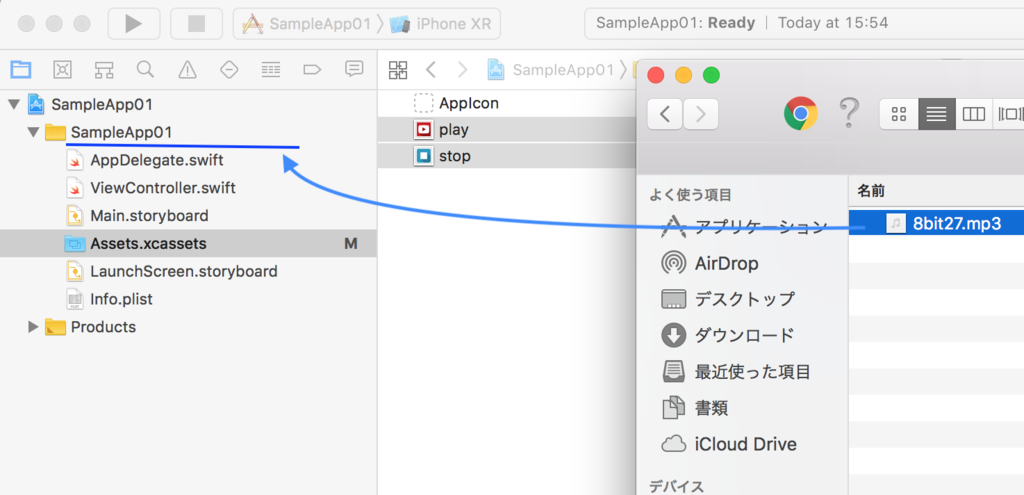
Task: Click Chrome icon in Finder toolbar
Action: [801, 114]
